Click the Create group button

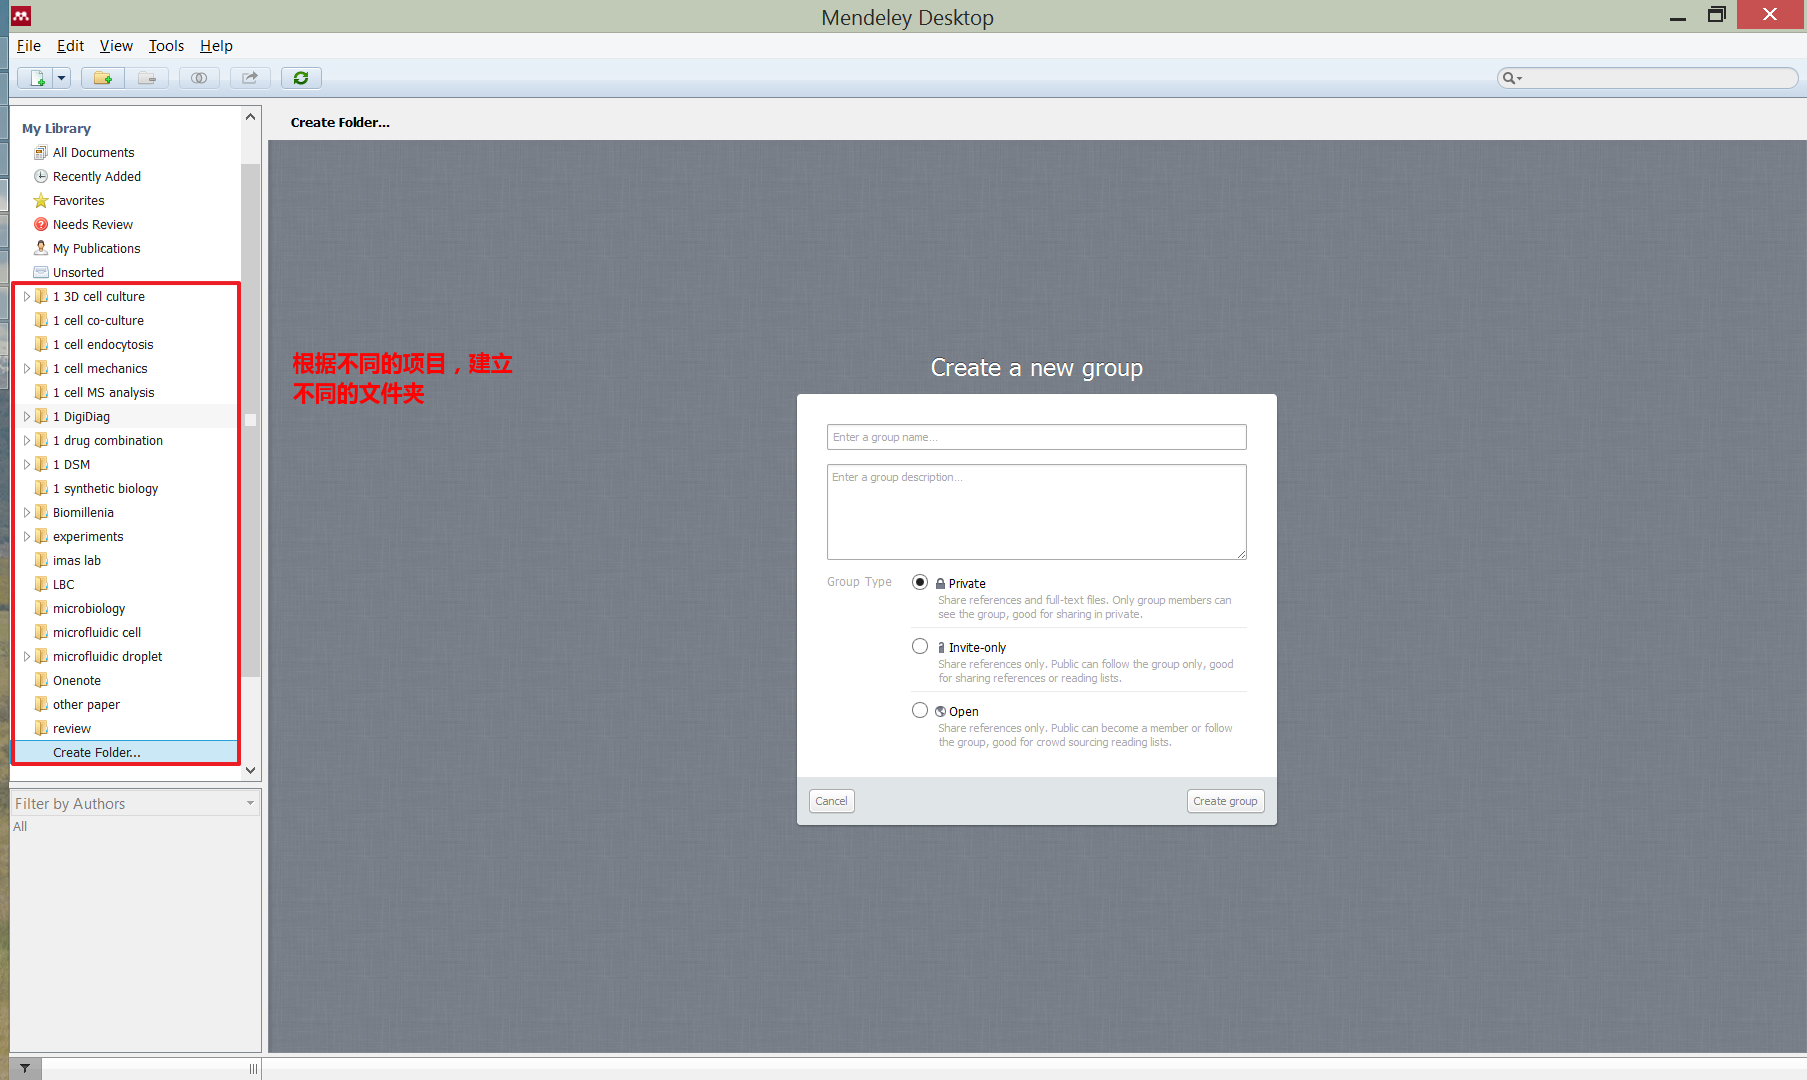[x=1225, y=801]
